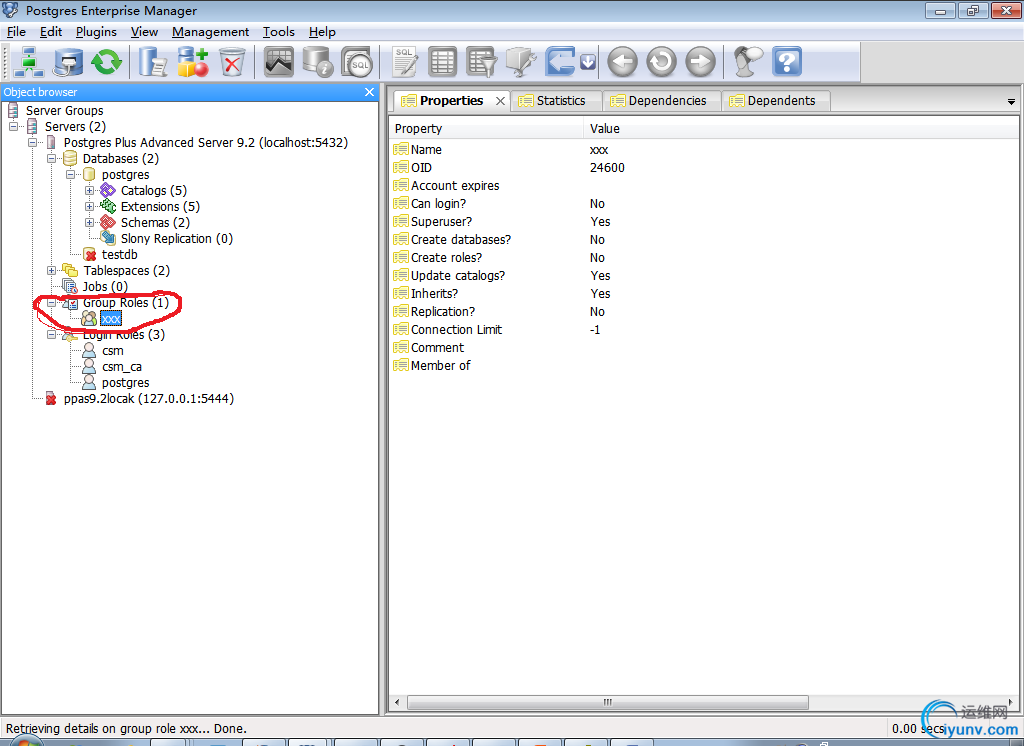
Task: Open the Management menu
Action: [210, 32]
